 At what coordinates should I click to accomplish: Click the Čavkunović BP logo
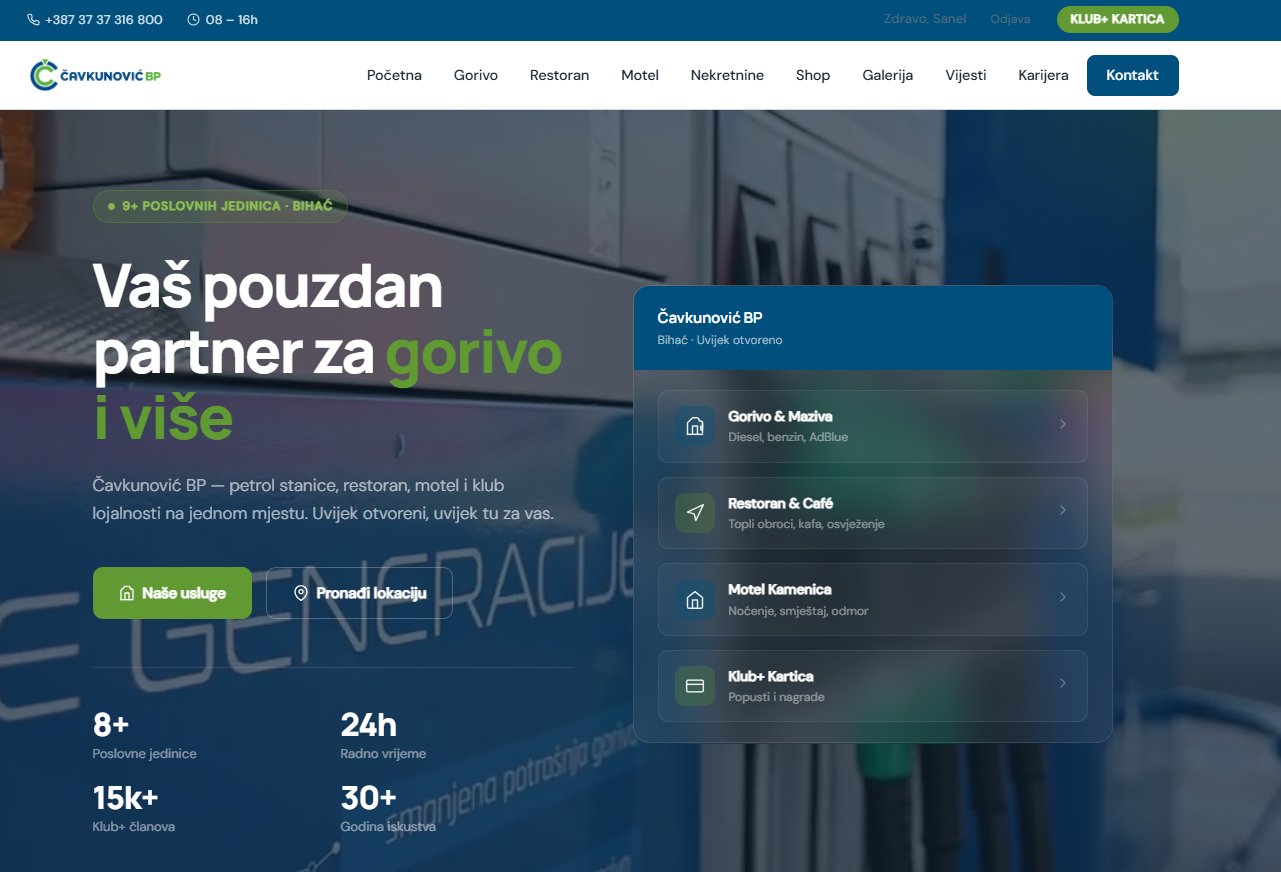coord(96,75)
